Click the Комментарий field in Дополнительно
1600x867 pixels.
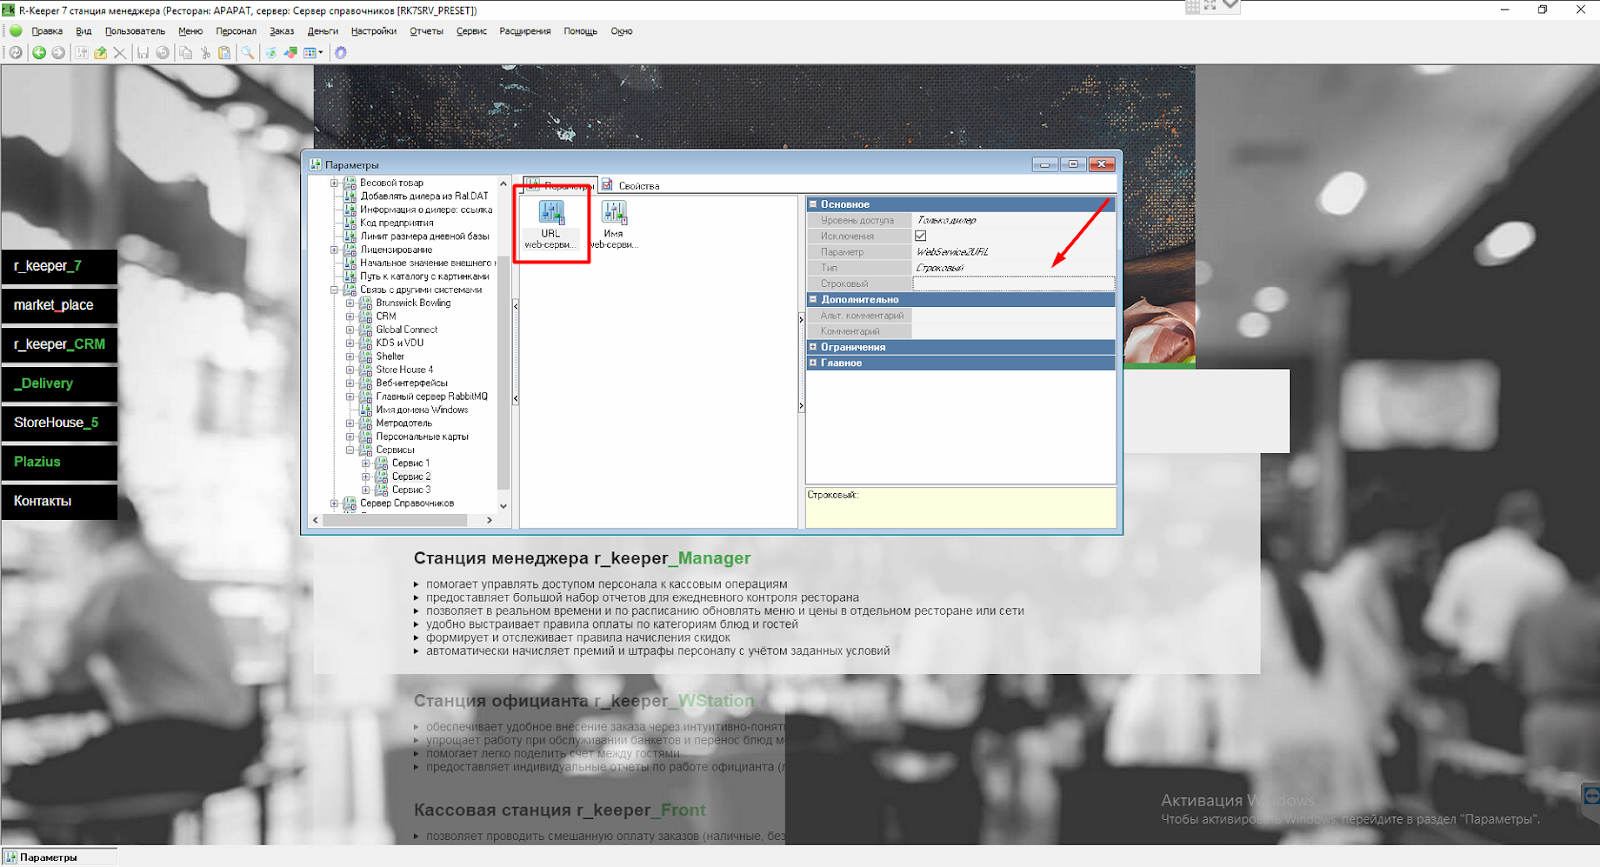pos(1013,331)
